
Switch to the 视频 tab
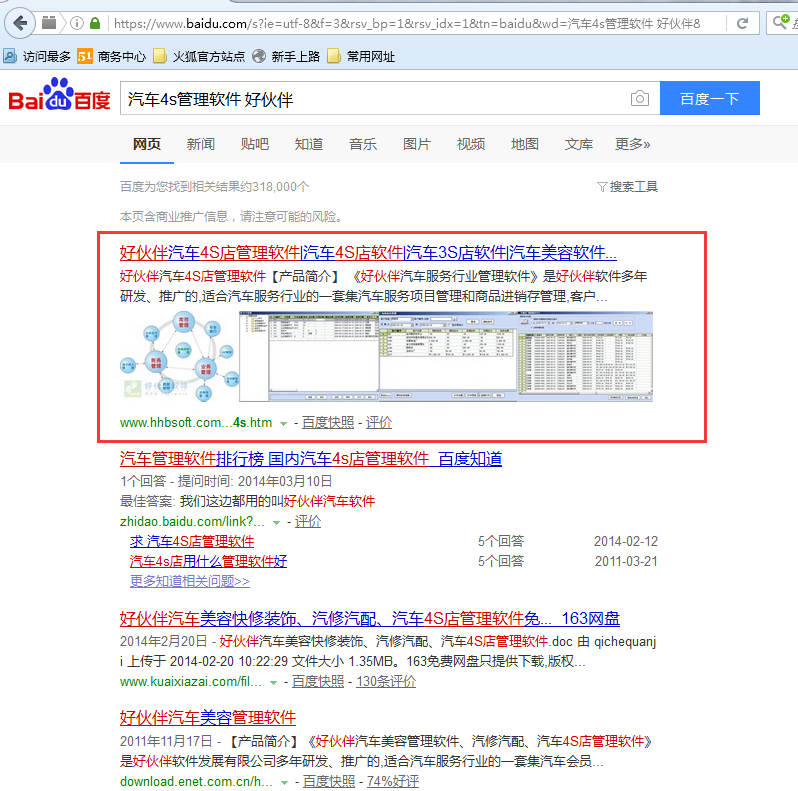[x=471, y=145]
